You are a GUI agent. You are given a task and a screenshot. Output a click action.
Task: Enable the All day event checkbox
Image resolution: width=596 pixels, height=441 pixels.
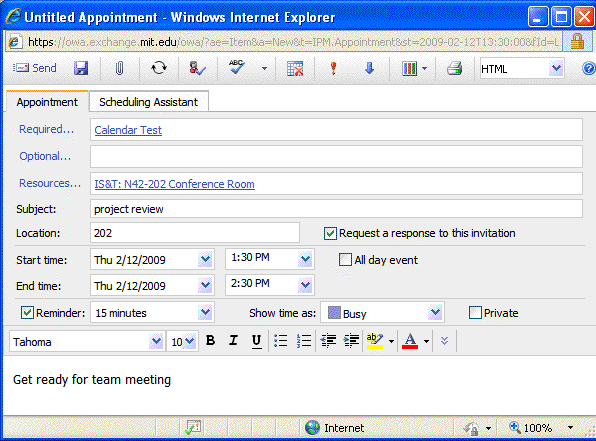pos(345,260)
